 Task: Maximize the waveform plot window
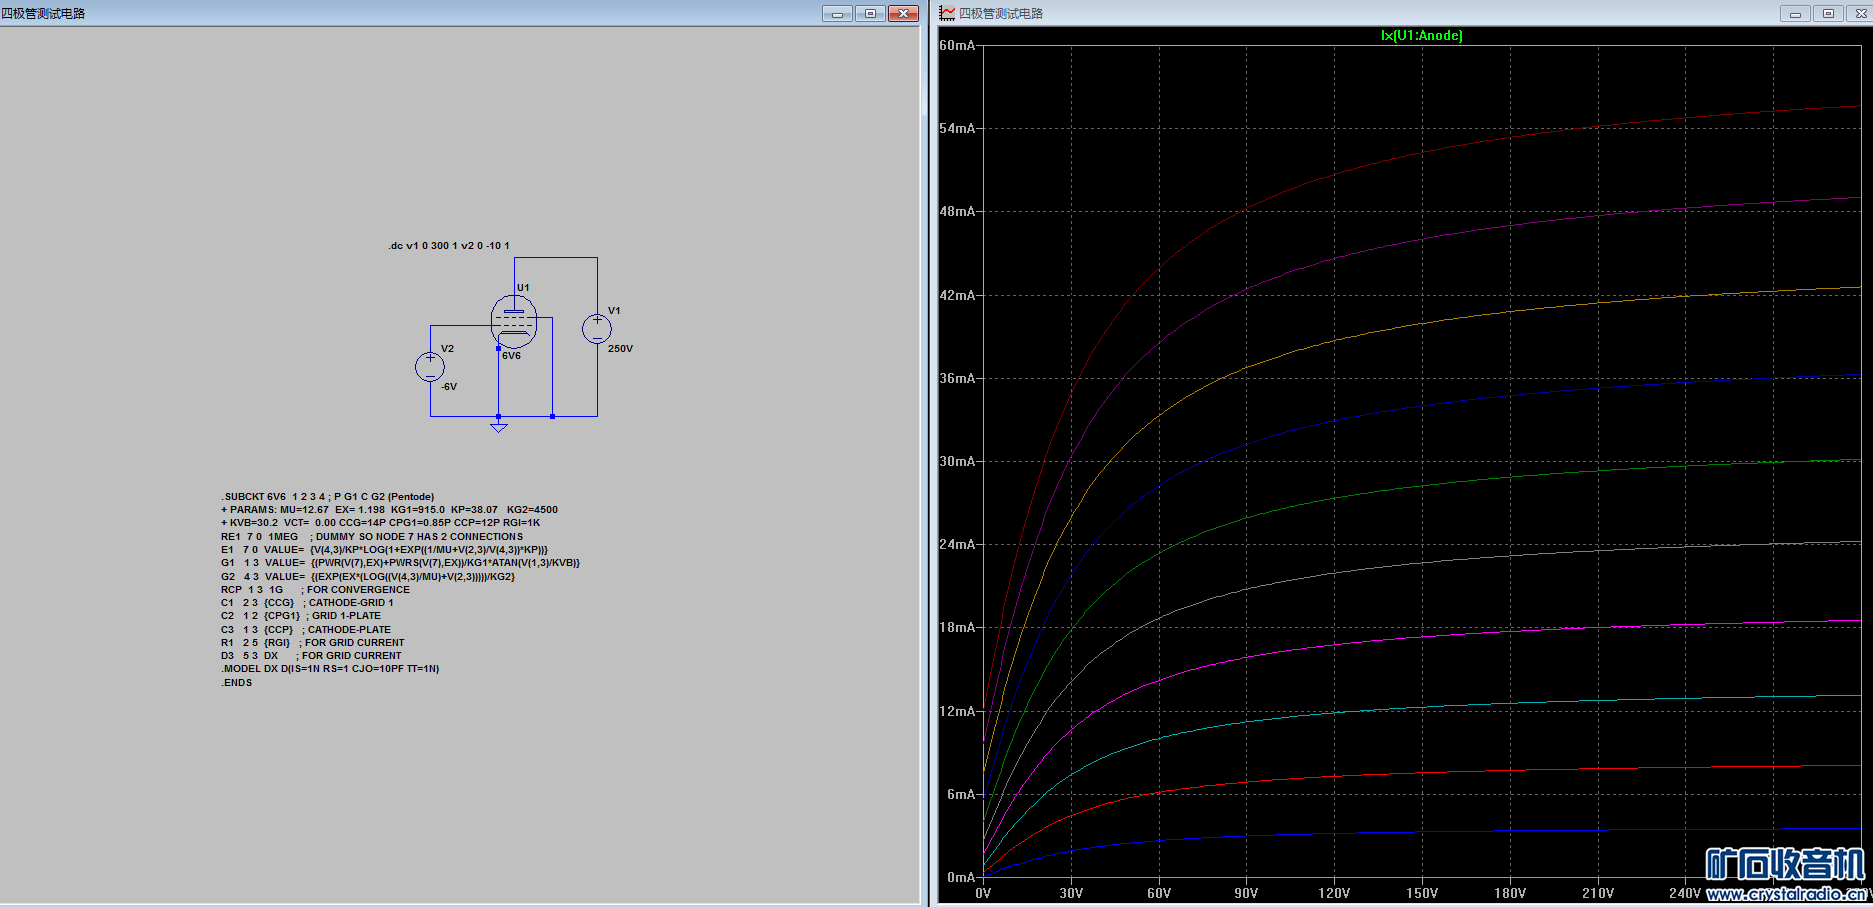click(x=1828, y=14)
